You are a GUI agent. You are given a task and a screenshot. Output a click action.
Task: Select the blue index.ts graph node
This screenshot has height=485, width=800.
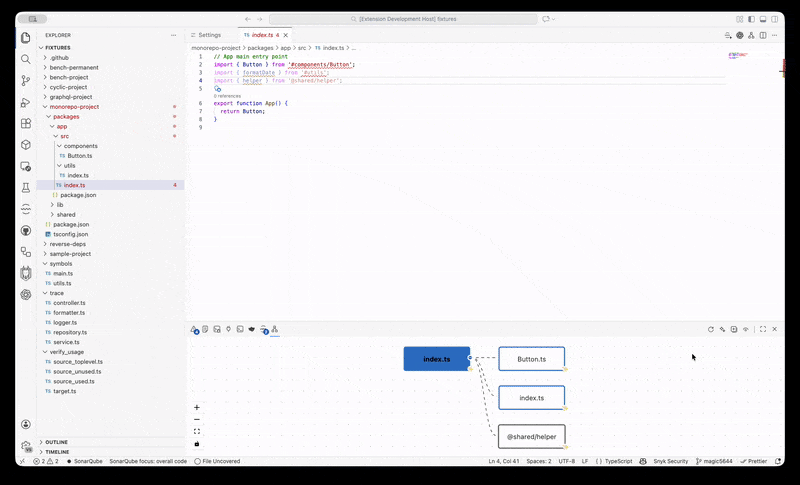click(x=437, y=359)
